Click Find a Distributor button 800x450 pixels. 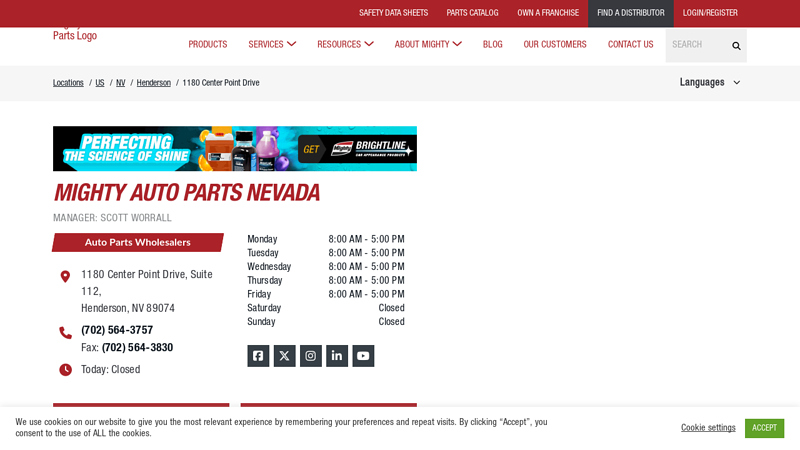631,13
